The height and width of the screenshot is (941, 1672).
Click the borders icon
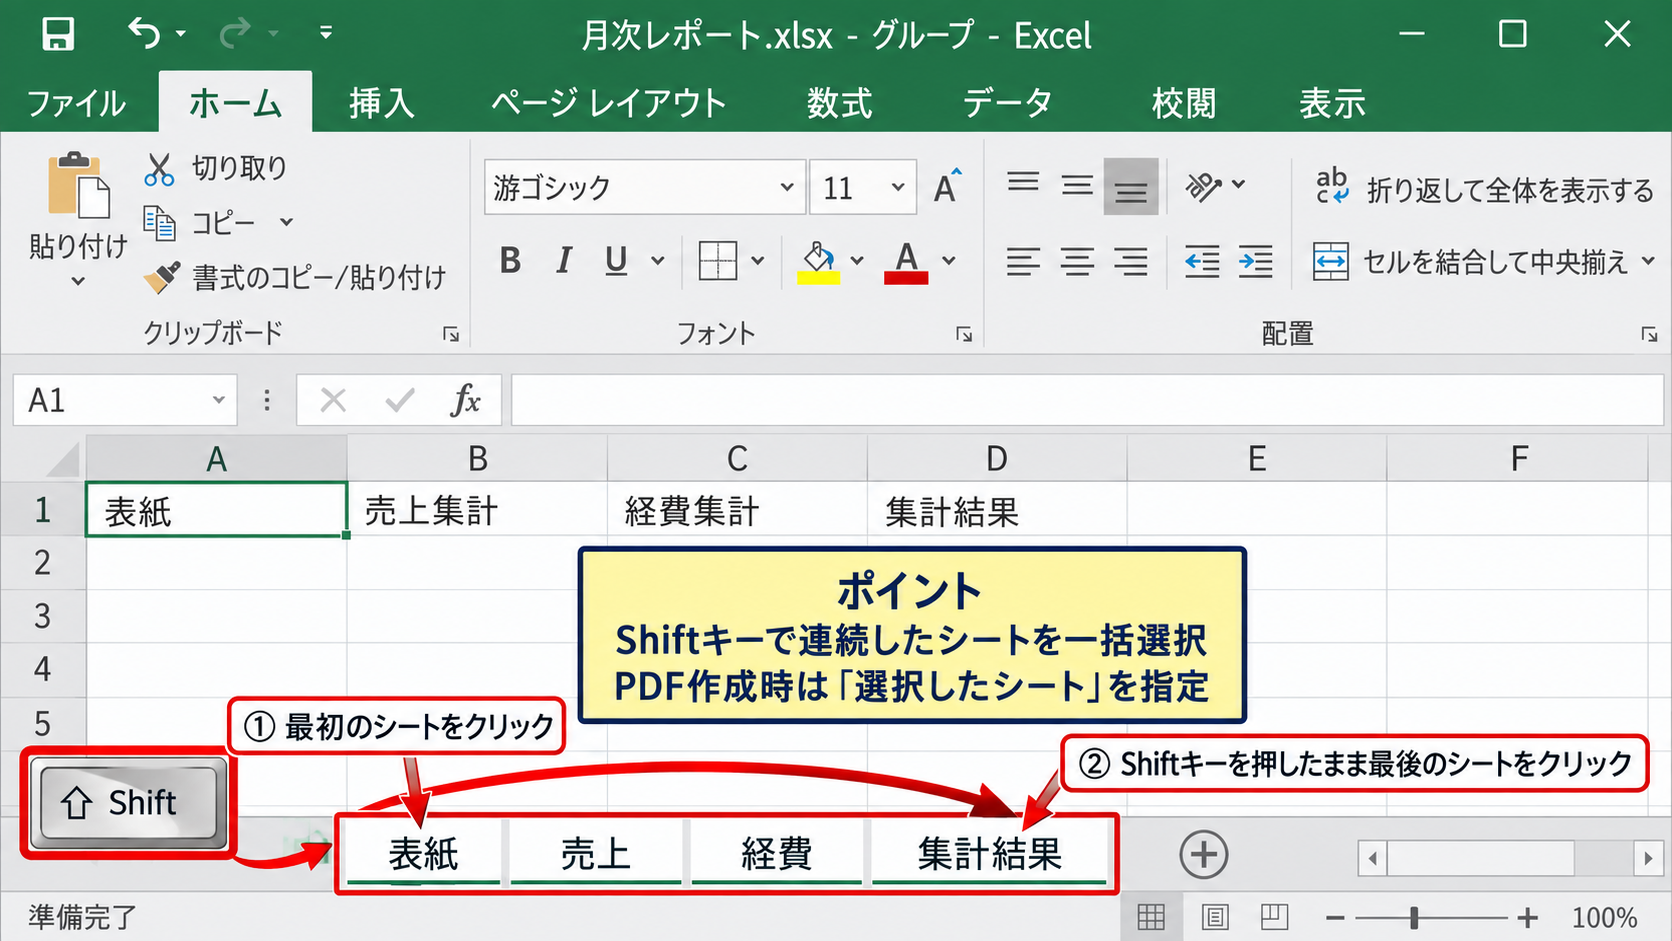[x=717, y=261]
